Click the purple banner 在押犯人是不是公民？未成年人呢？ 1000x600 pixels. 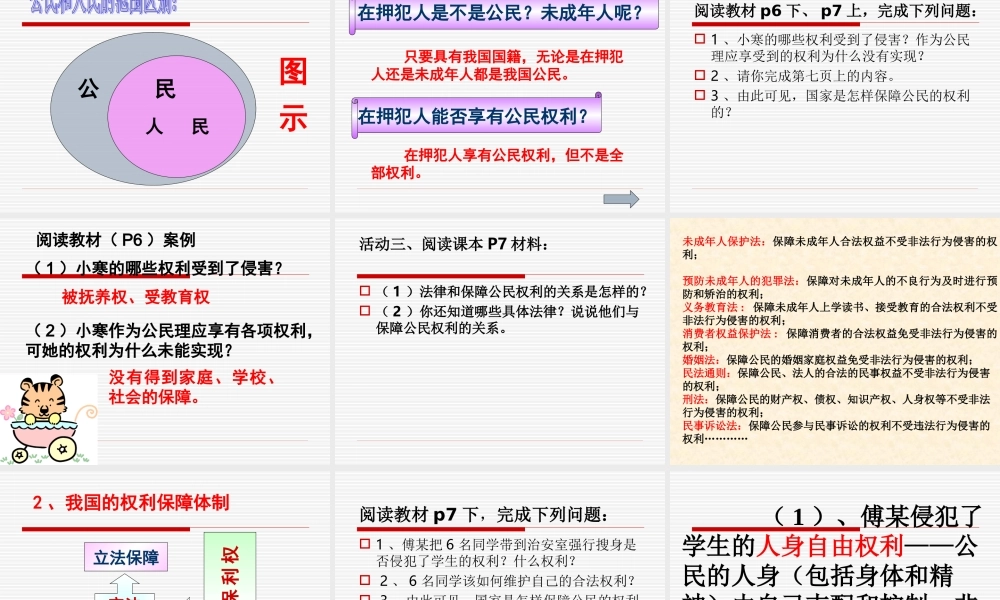tap(504, 13)
